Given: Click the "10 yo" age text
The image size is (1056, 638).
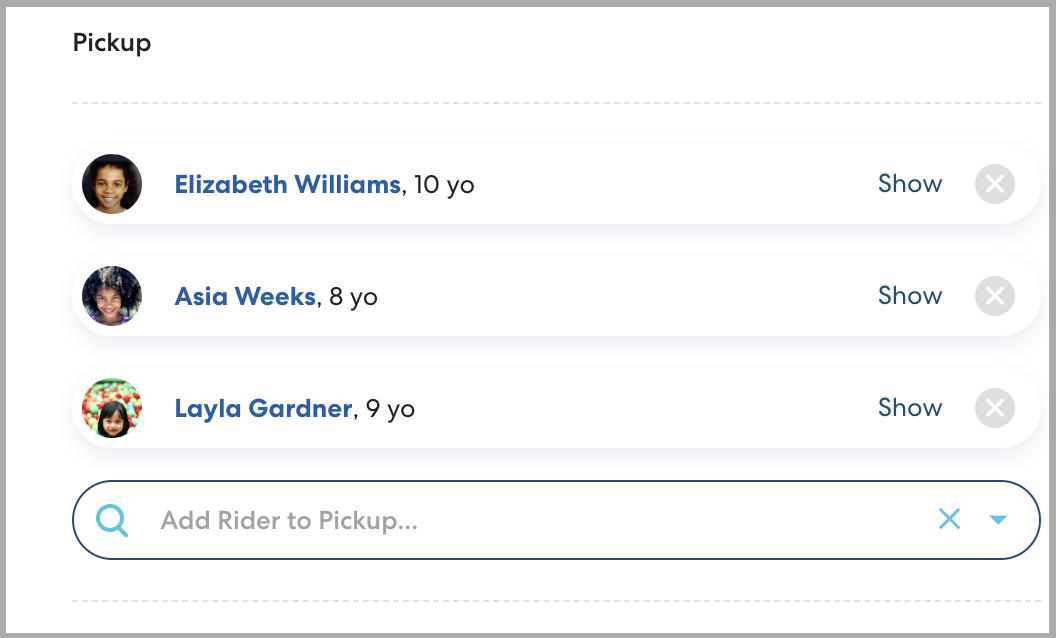Looking at the screenshot, I should (444, 185).
